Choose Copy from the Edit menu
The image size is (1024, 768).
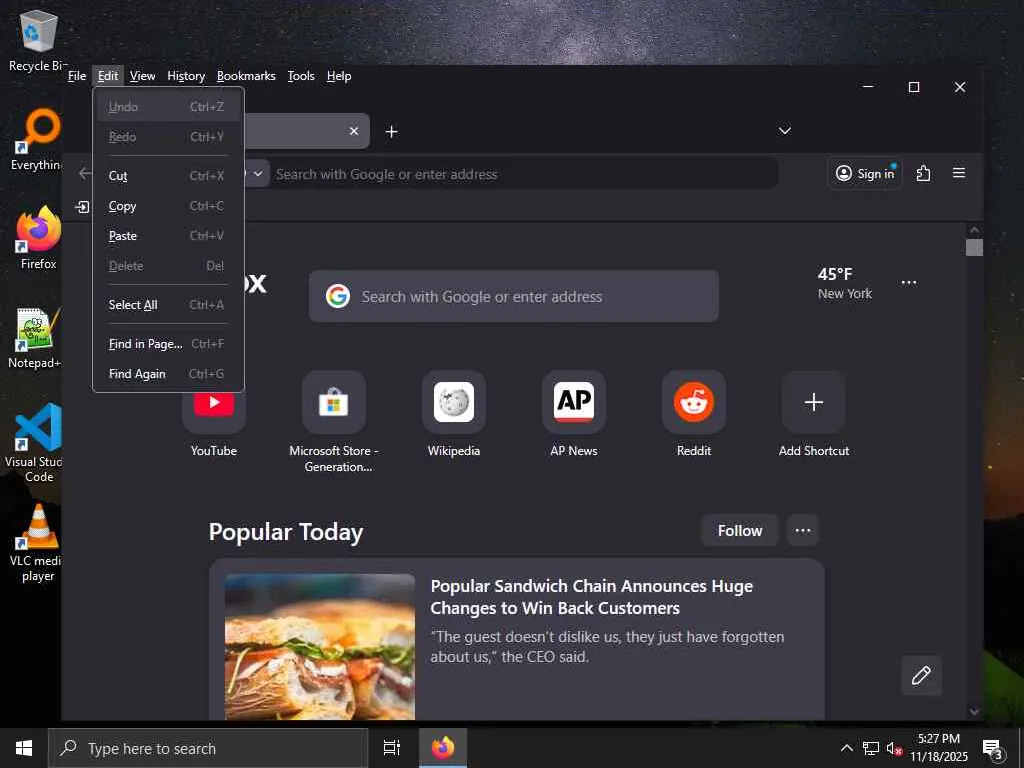coord(168,206)
